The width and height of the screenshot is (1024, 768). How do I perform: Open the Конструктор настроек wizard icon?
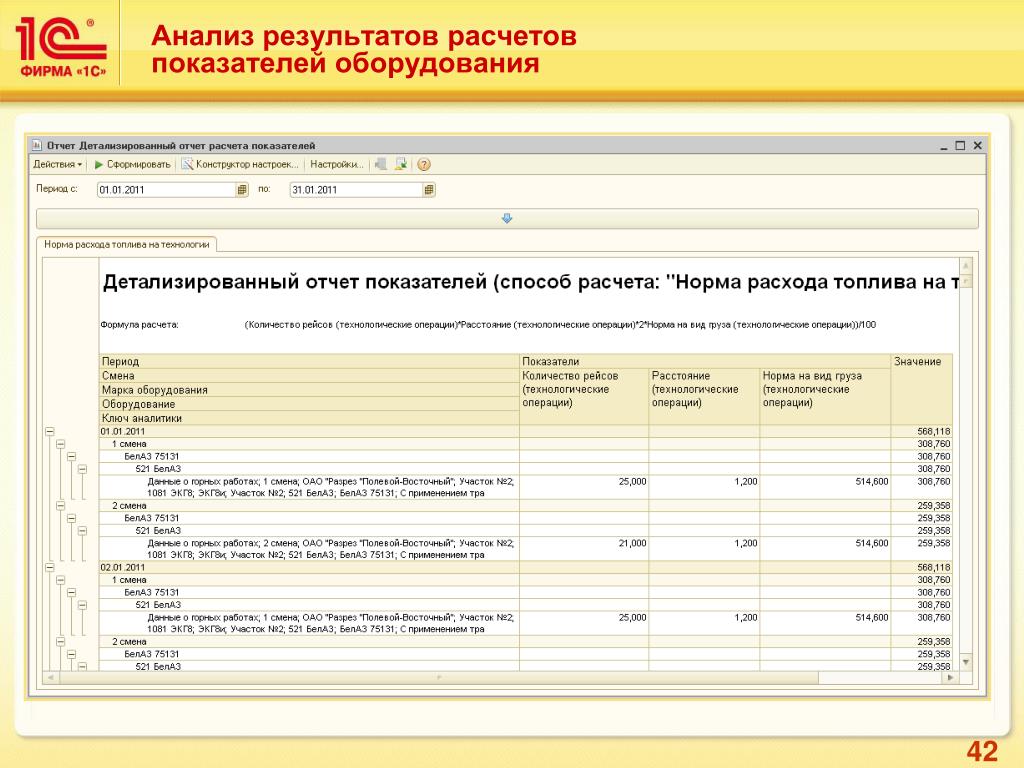pos(187,165)
